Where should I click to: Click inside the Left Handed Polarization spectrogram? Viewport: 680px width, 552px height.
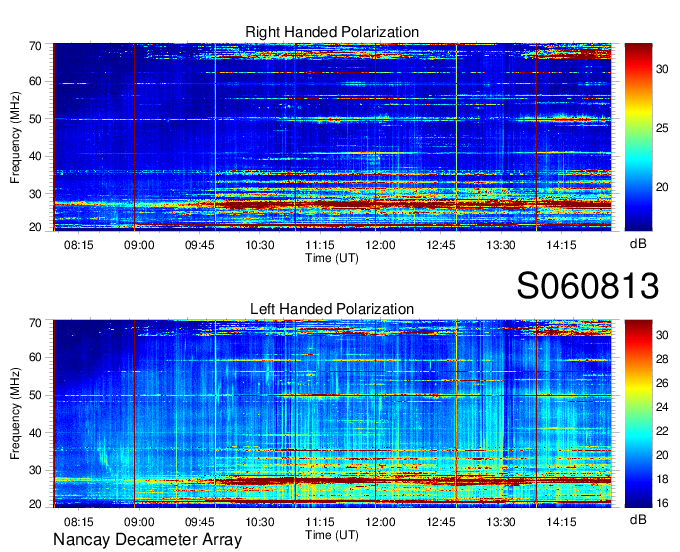[332, 414]
